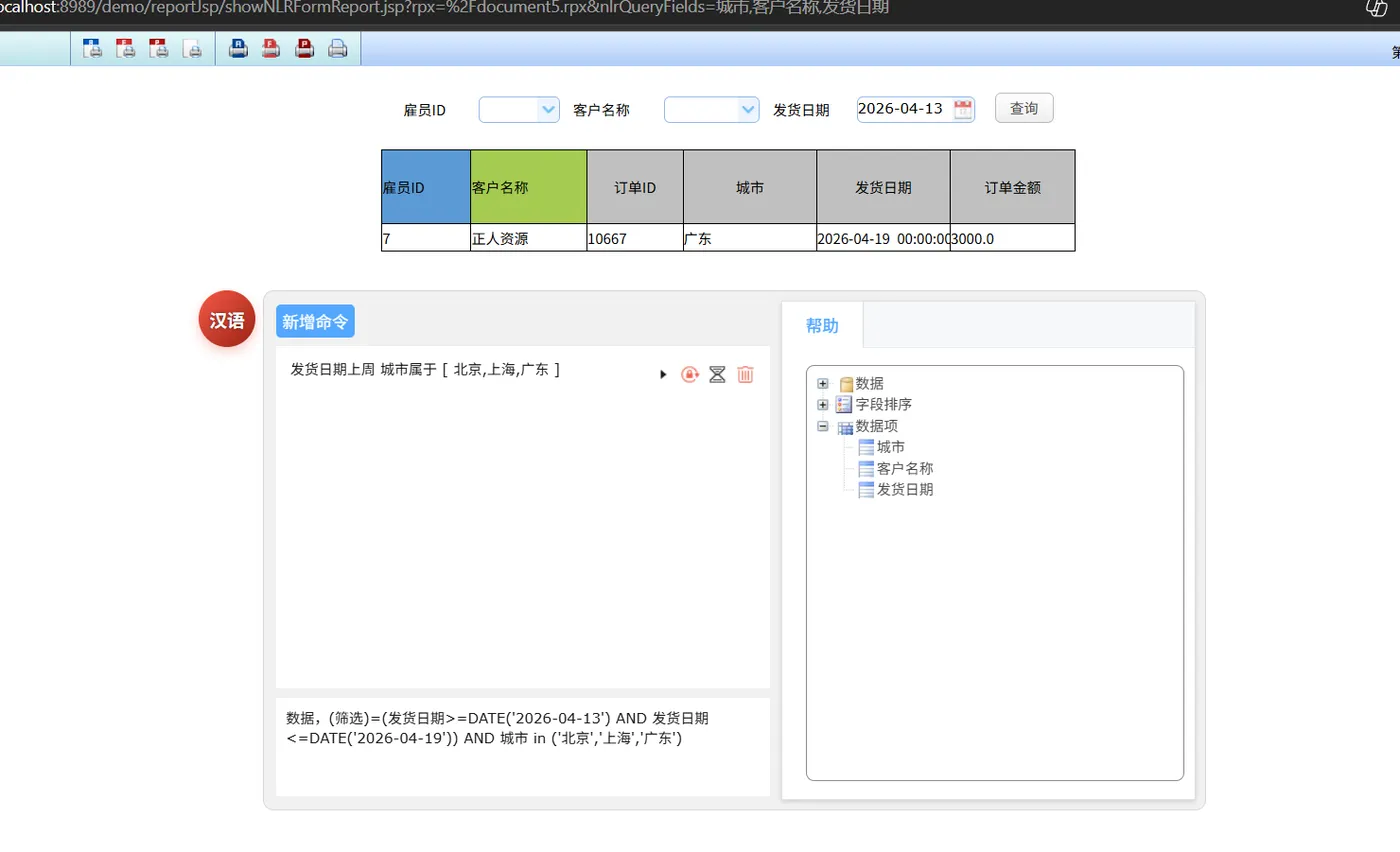Viewport: 1400px width, 852px height.
Task: Select the plain printer icon on the toolbar
Action: (x=338, y=47)
